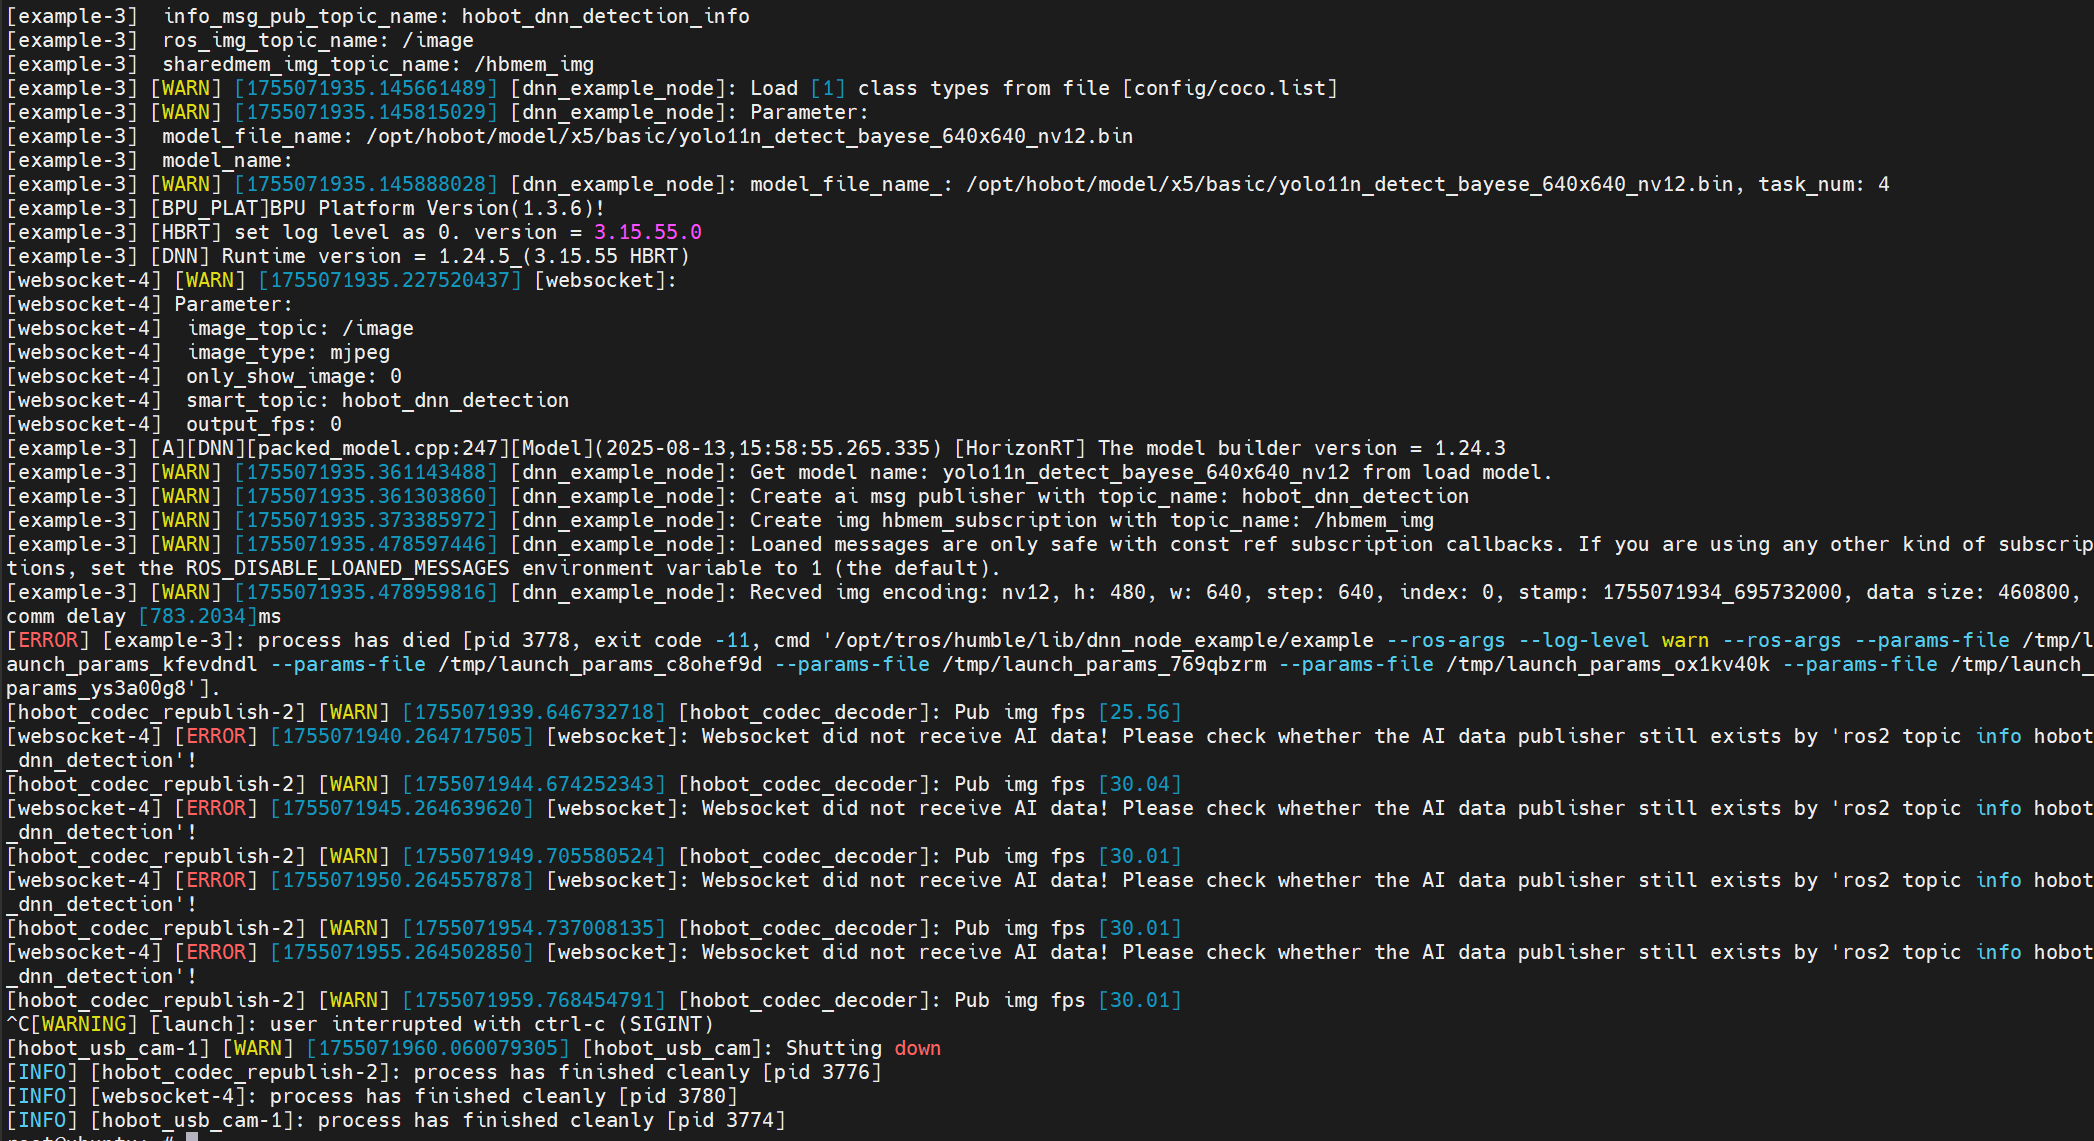The image size is (2094, 1141).
Task: Click 'pid 3776' in the codec republish line
Action: click(x=822, y=1072)
